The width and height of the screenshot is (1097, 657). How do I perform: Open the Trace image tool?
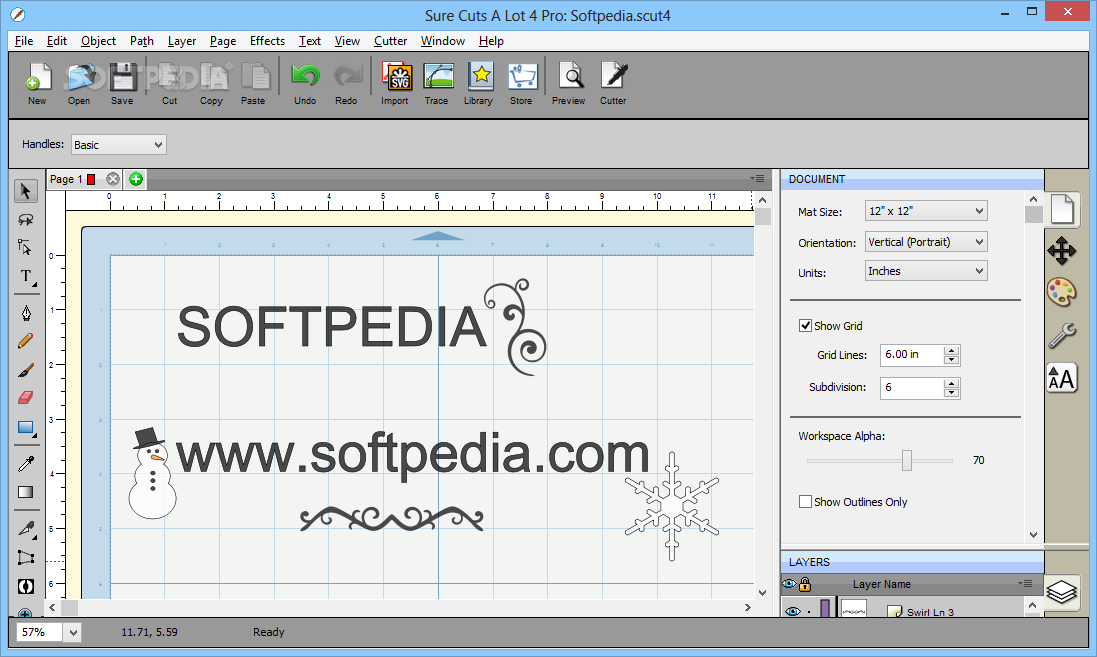point(438,76)
